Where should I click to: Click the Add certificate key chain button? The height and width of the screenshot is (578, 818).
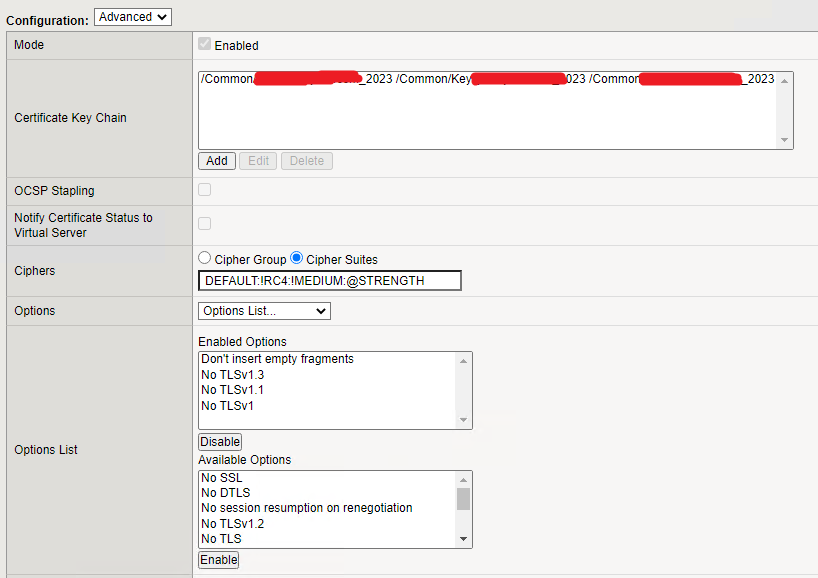216,161
